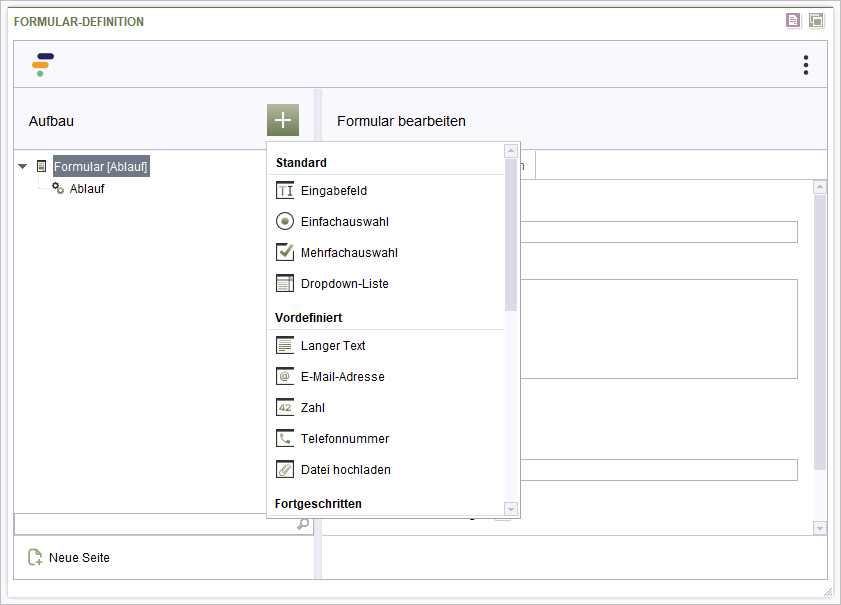The height and width of the screenshot is (605, 841).
Task: Click the Neue Seite button
Action: coord(69,558)
